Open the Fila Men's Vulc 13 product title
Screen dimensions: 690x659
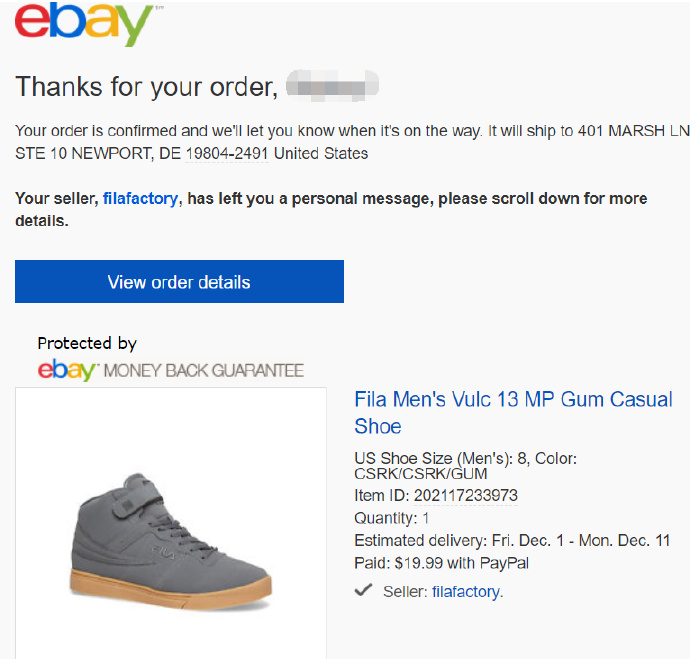pos(513,412)
